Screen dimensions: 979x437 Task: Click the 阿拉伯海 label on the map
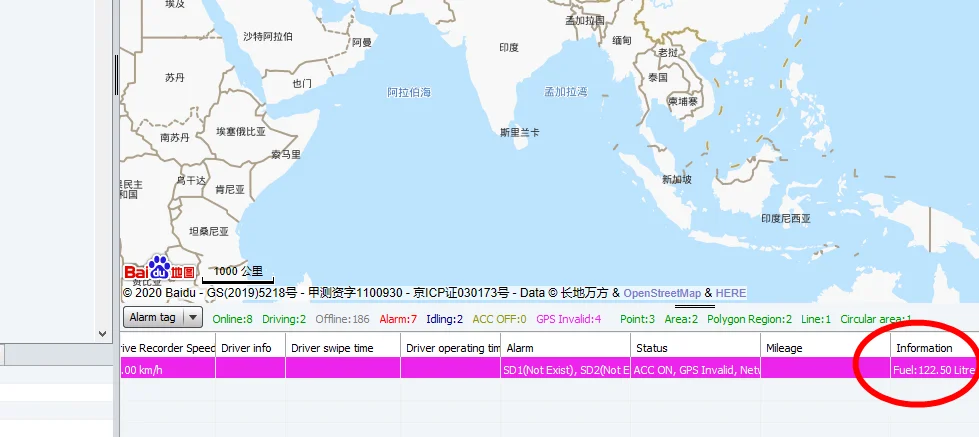(409, 92)
